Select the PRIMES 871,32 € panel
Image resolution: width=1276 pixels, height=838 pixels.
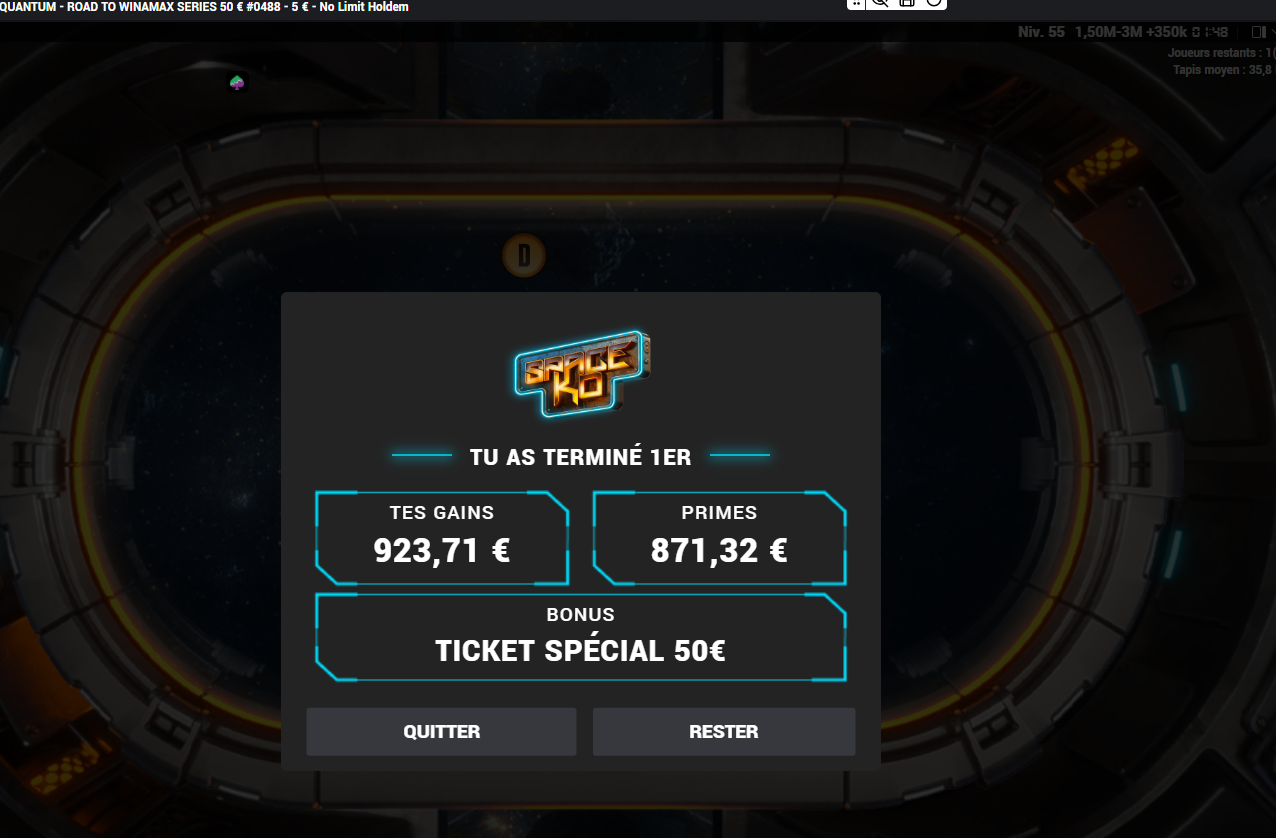coord(719,538)
